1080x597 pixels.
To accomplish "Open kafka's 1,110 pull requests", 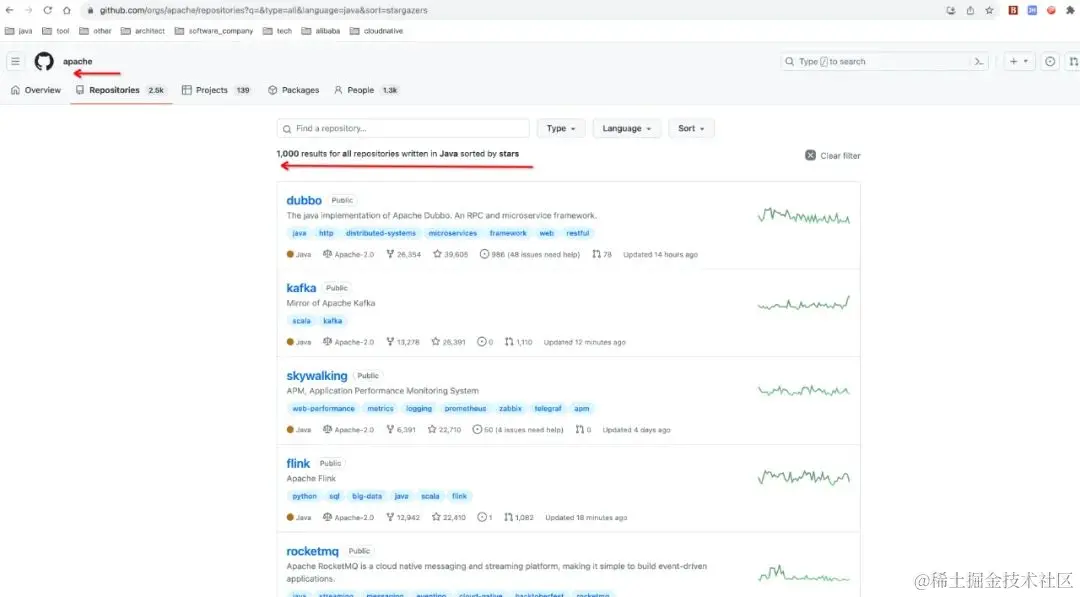I will [x=518, y=342].
